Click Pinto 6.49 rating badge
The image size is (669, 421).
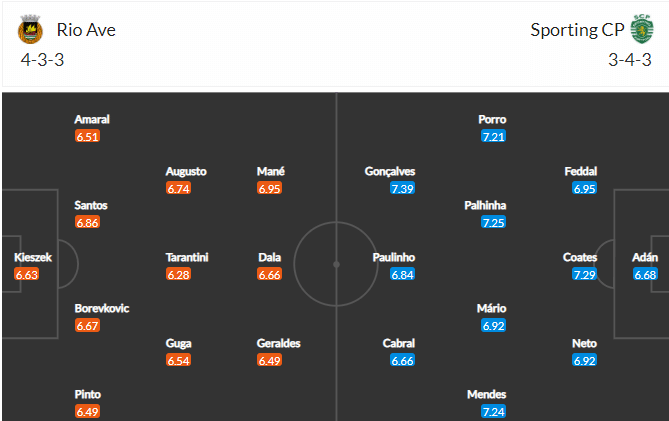tap(87, 412)
